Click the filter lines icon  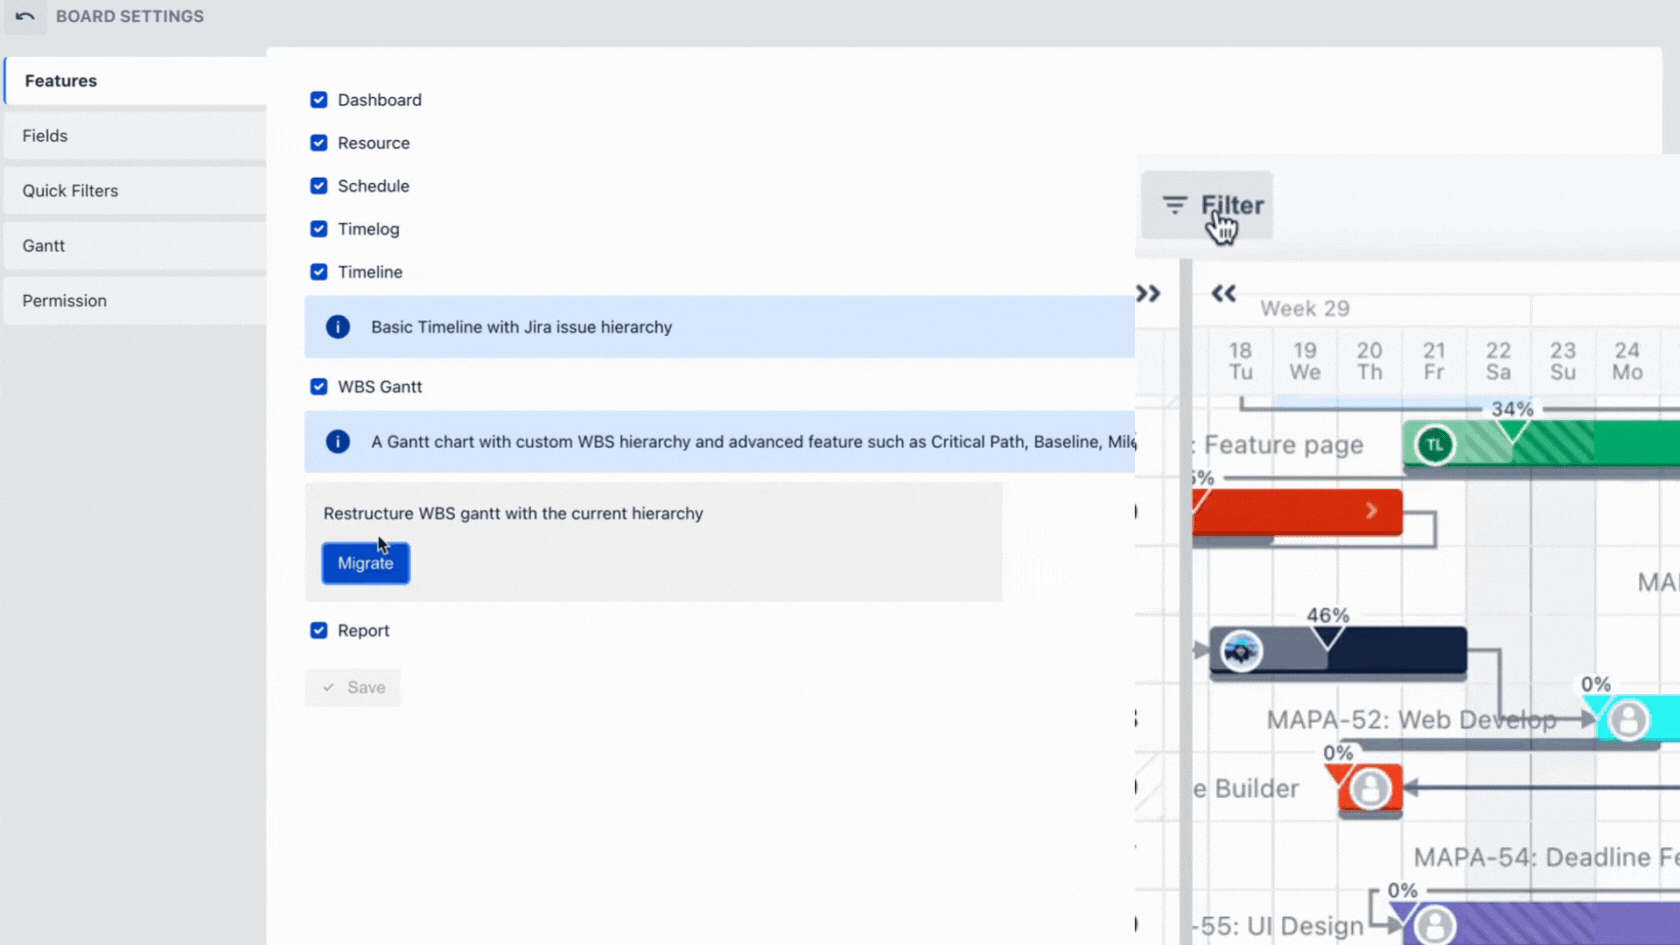(1174, 205)
